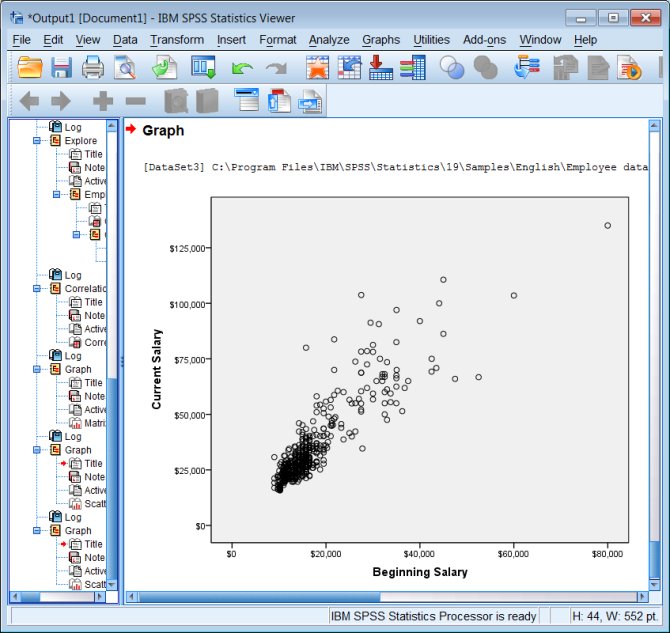670x633 pixels.
Task: Open the Transform menu
Action: 177,40
